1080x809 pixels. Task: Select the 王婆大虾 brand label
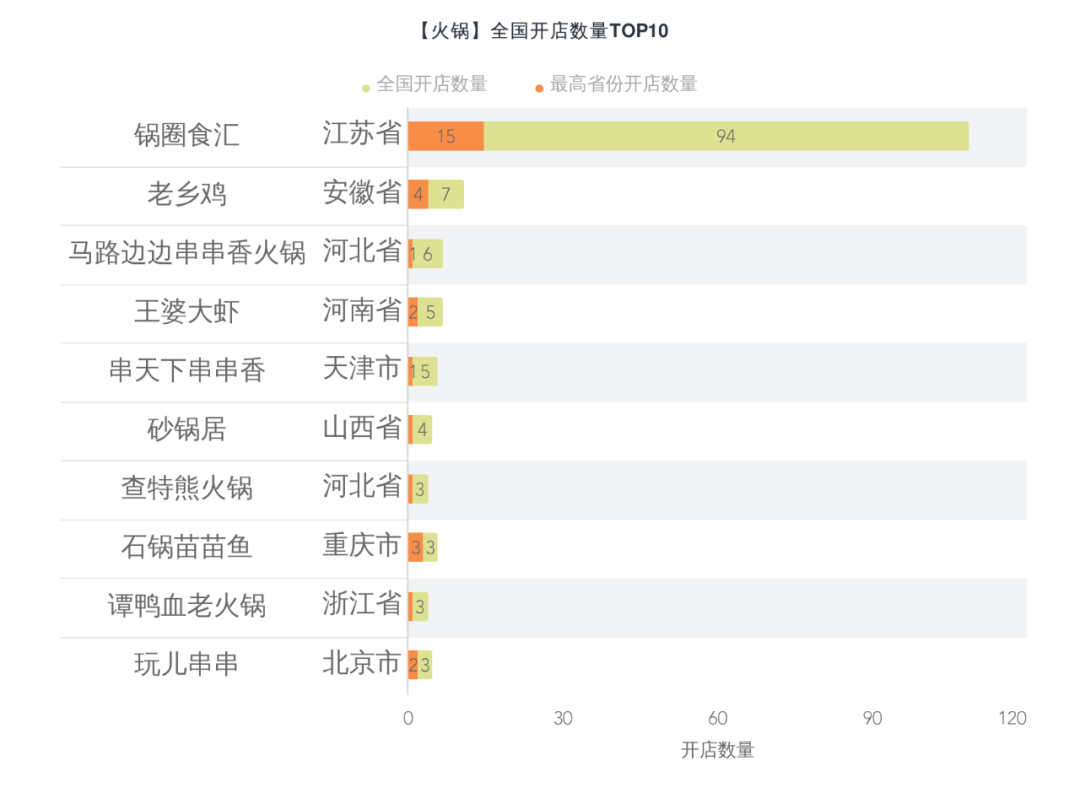point(187,311)
